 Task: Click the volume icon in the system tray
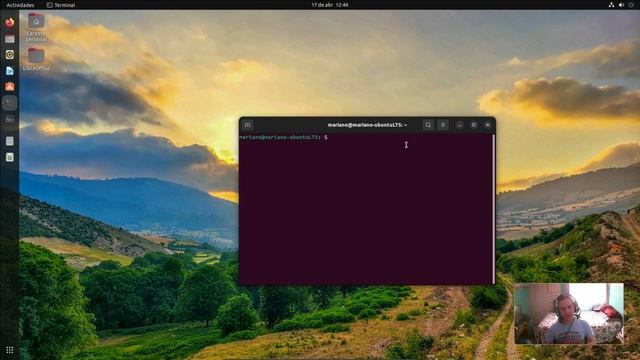coord(621,5)
